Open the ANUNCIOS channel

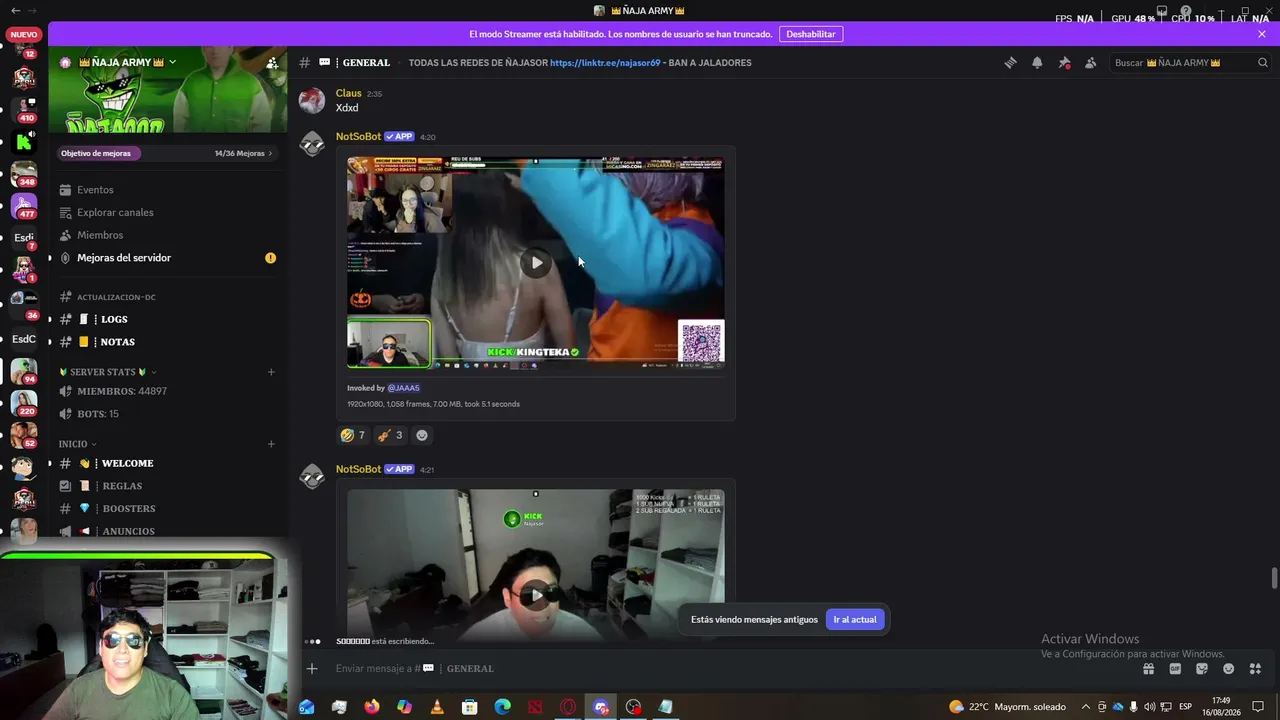[x=168, y=531]
